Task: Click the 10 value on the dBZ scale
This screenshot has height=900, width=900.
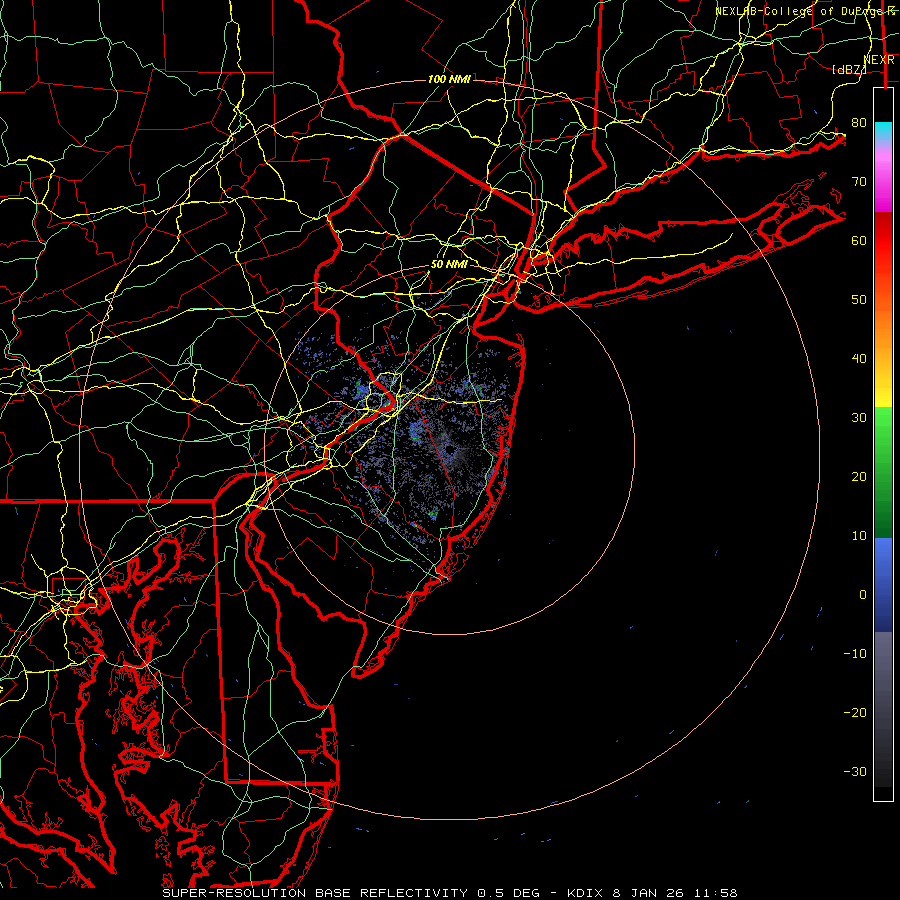Action: [859, 536]
